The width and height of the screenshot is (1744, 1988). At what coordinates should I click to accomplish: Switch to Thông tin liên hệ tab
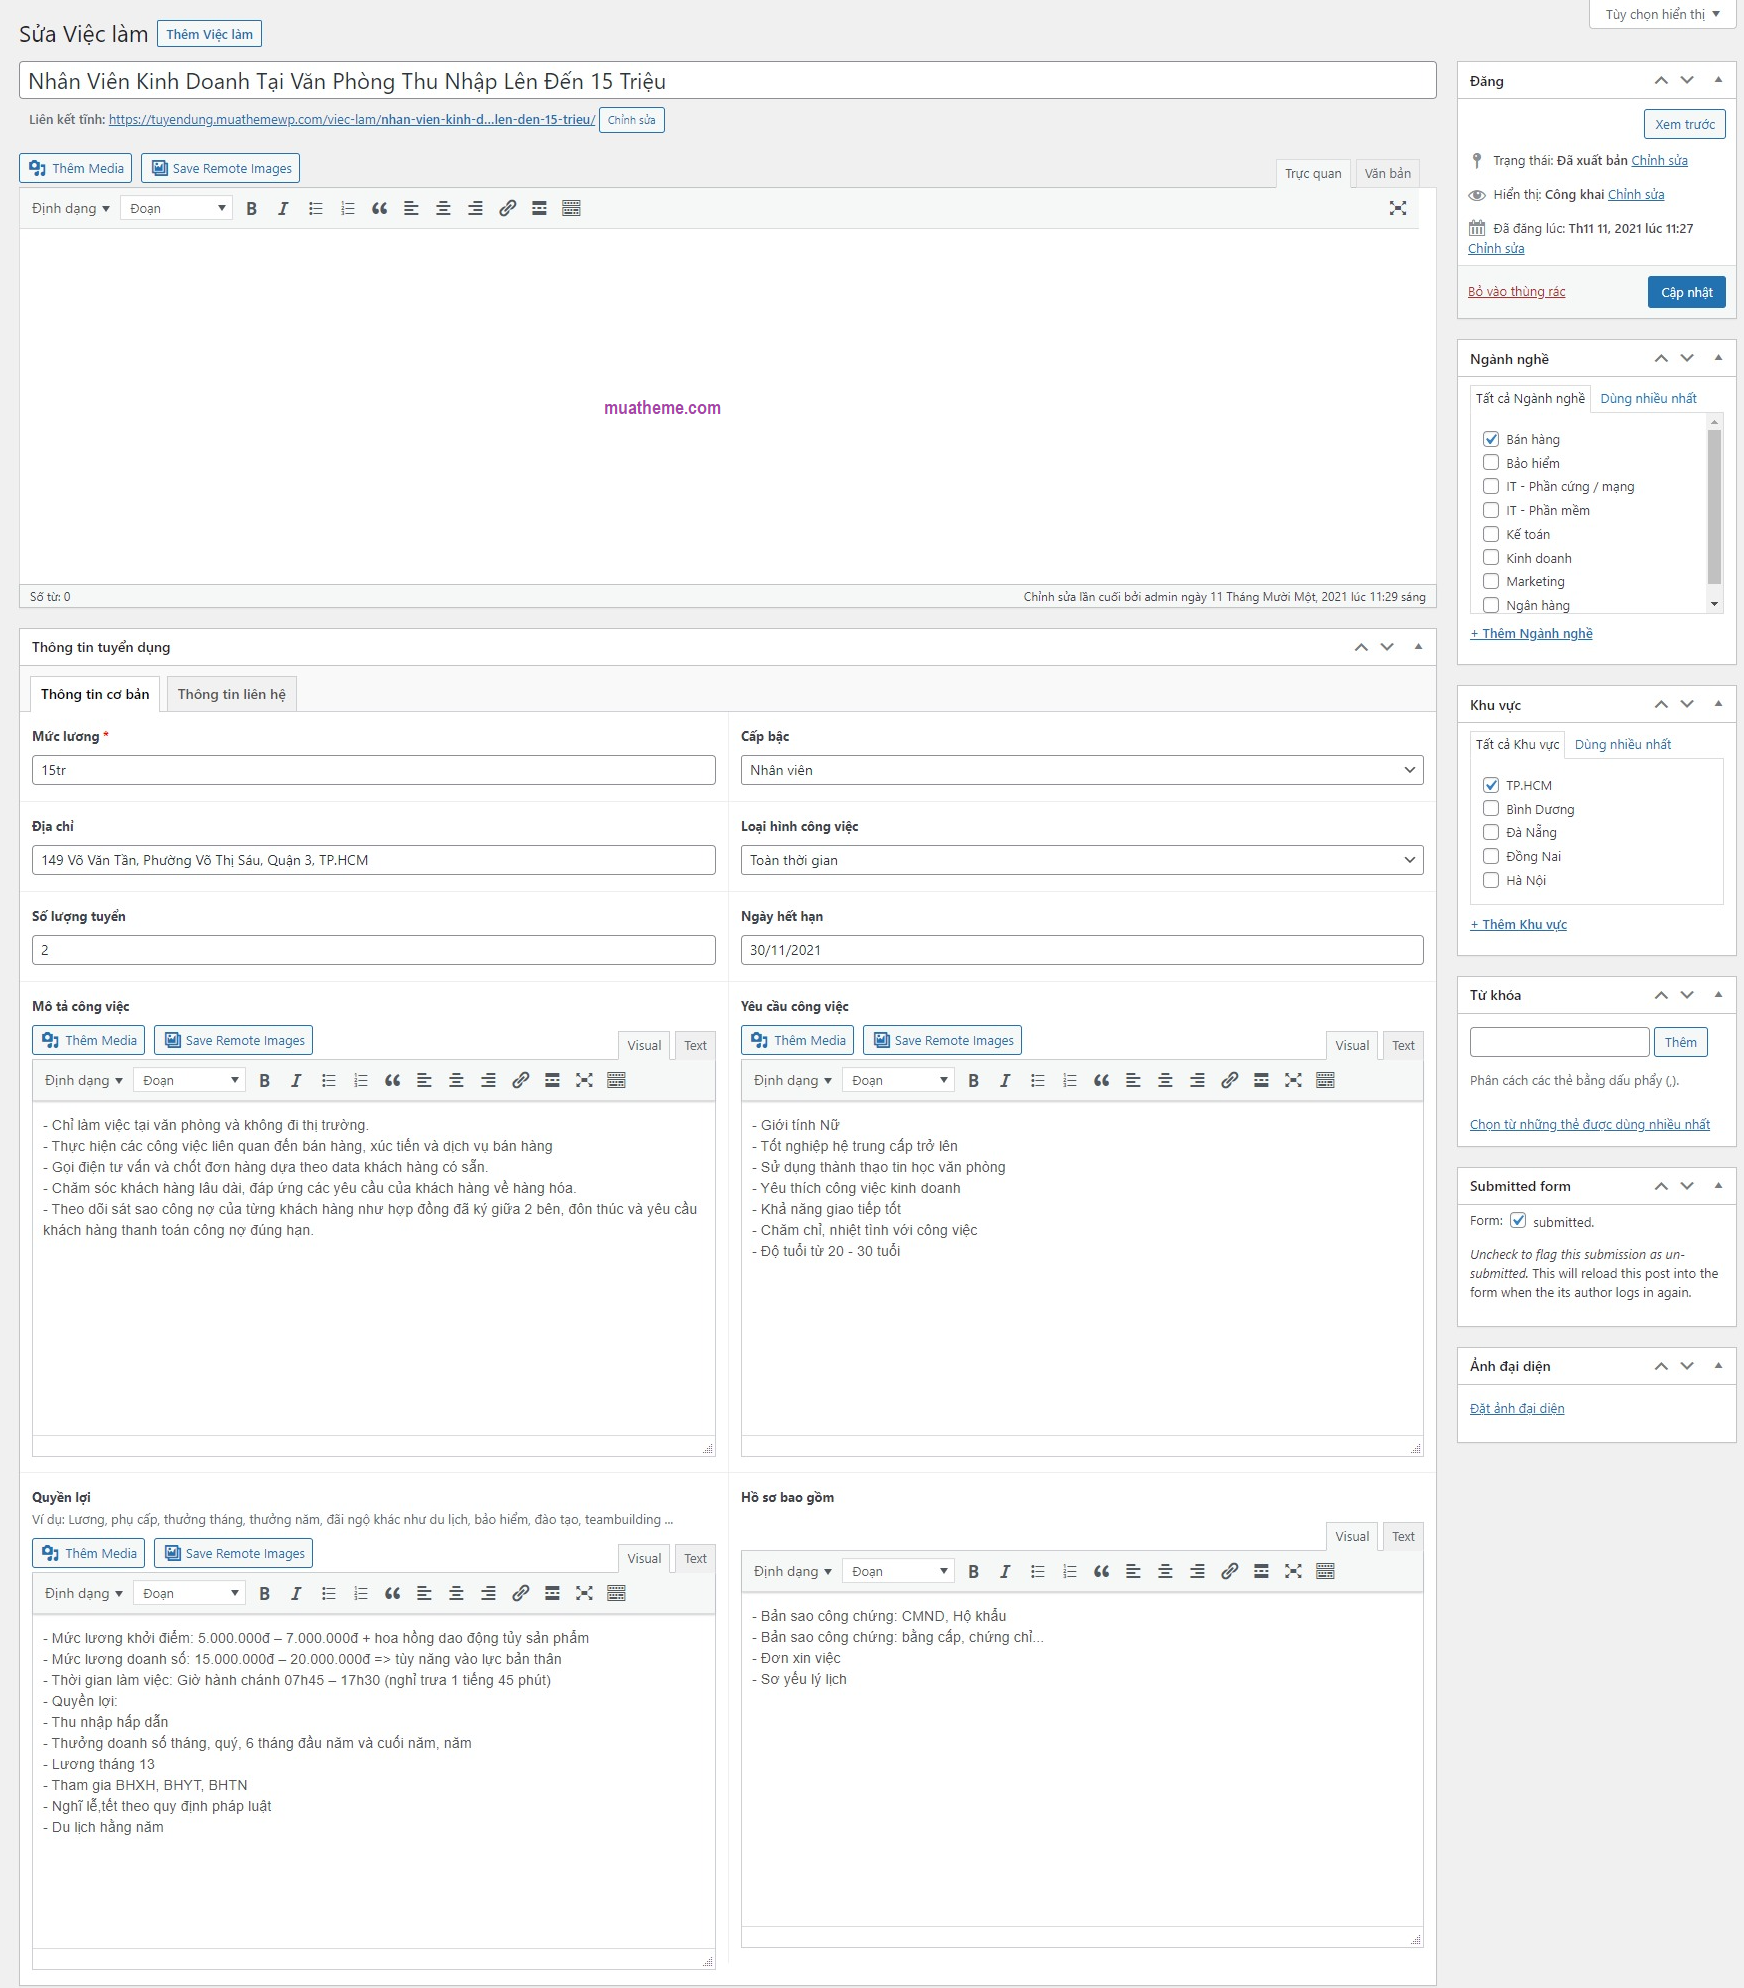[x=231, y=694]
